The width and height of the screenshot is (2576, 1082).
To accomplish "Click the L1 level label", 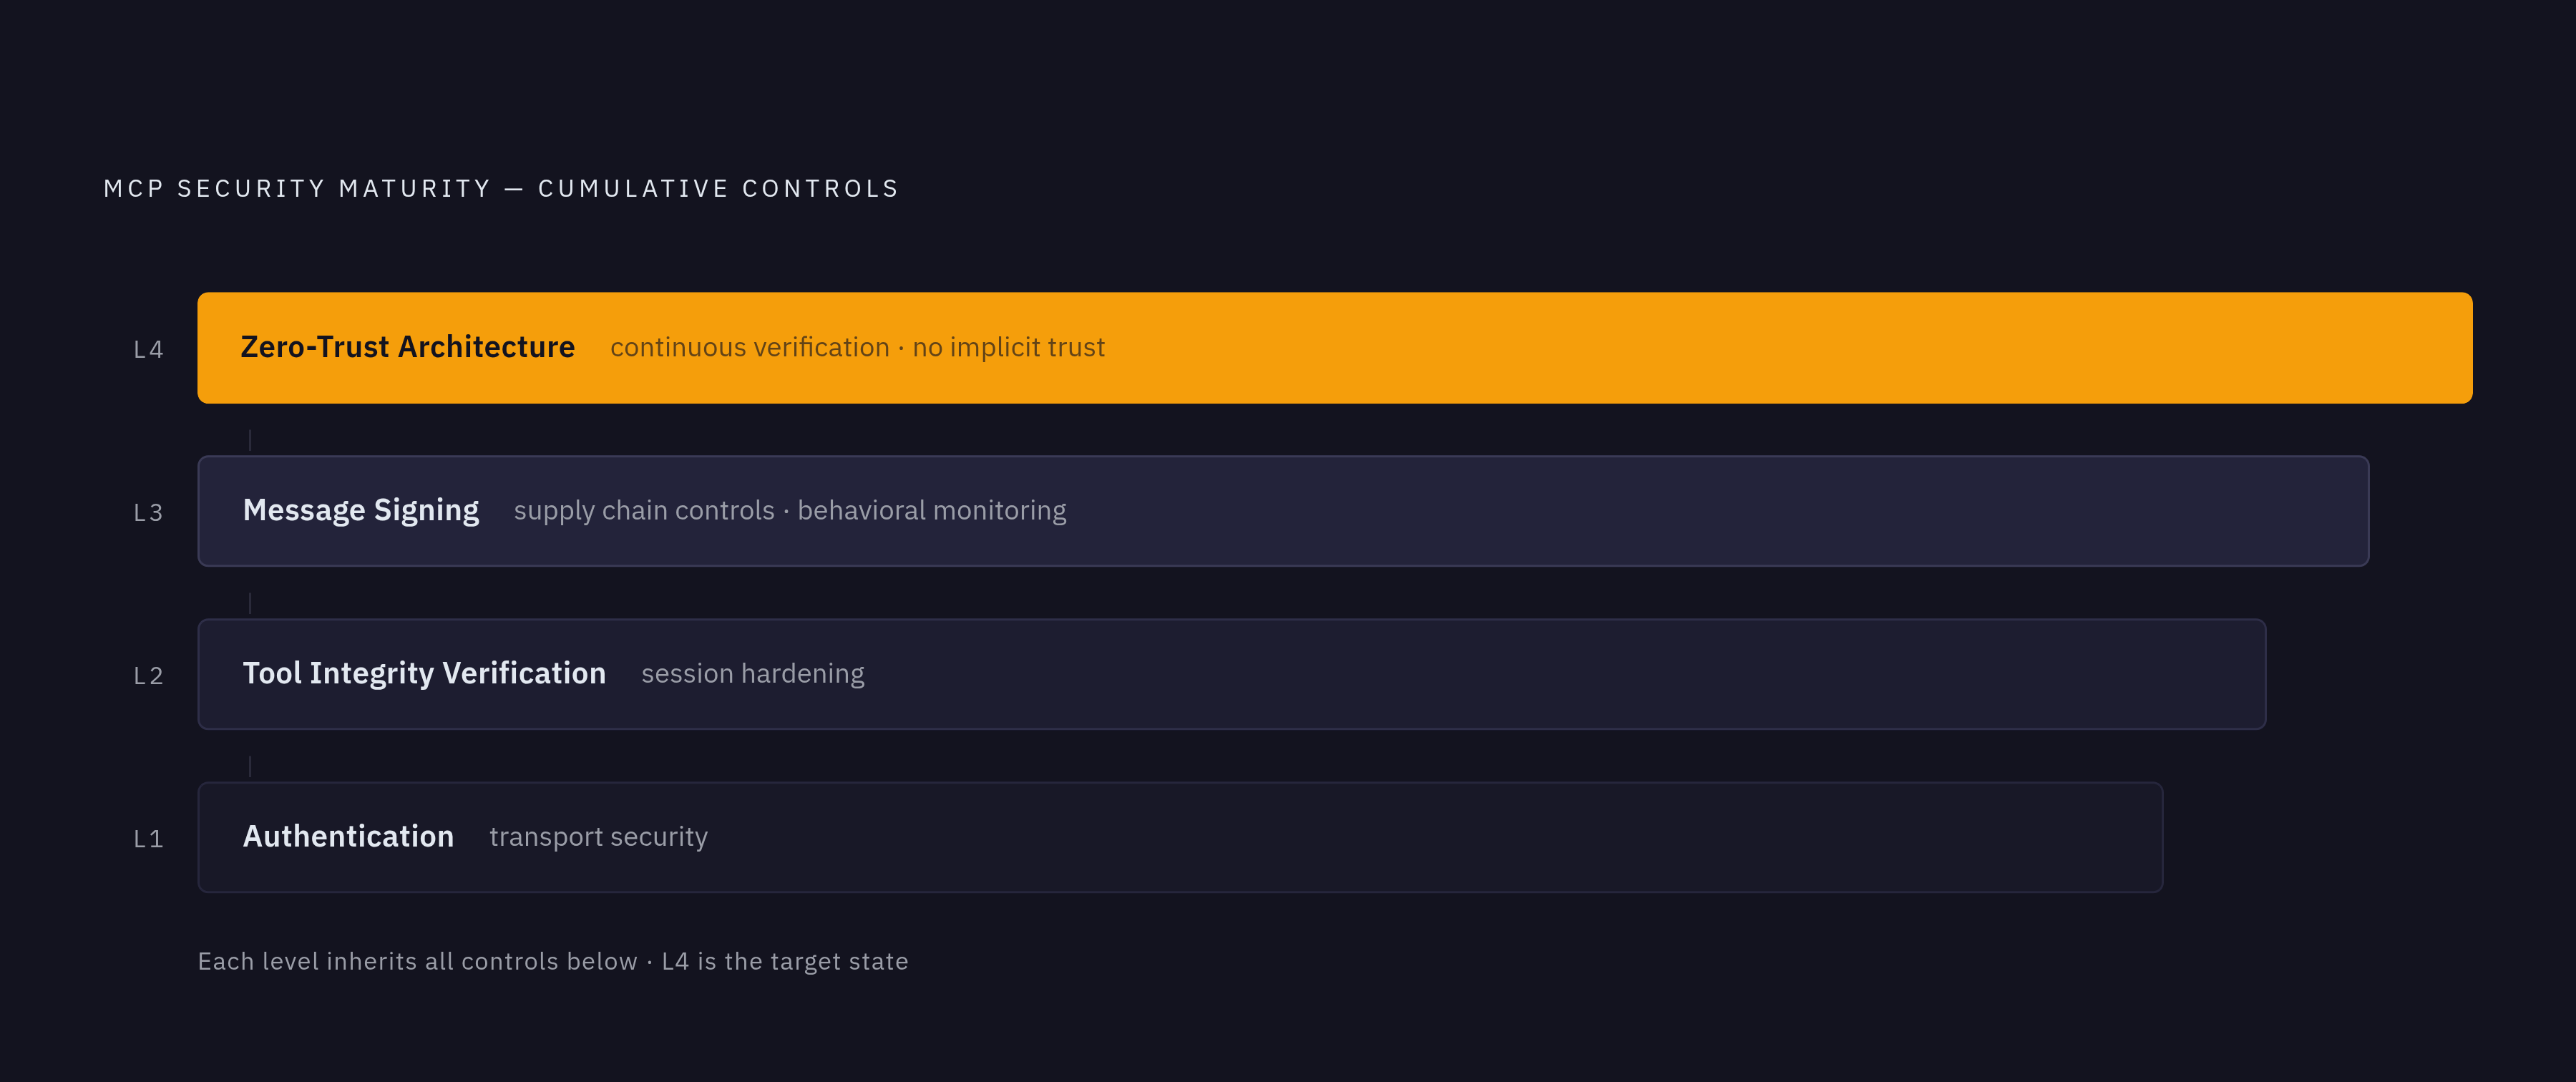I will tap(148, 838).
